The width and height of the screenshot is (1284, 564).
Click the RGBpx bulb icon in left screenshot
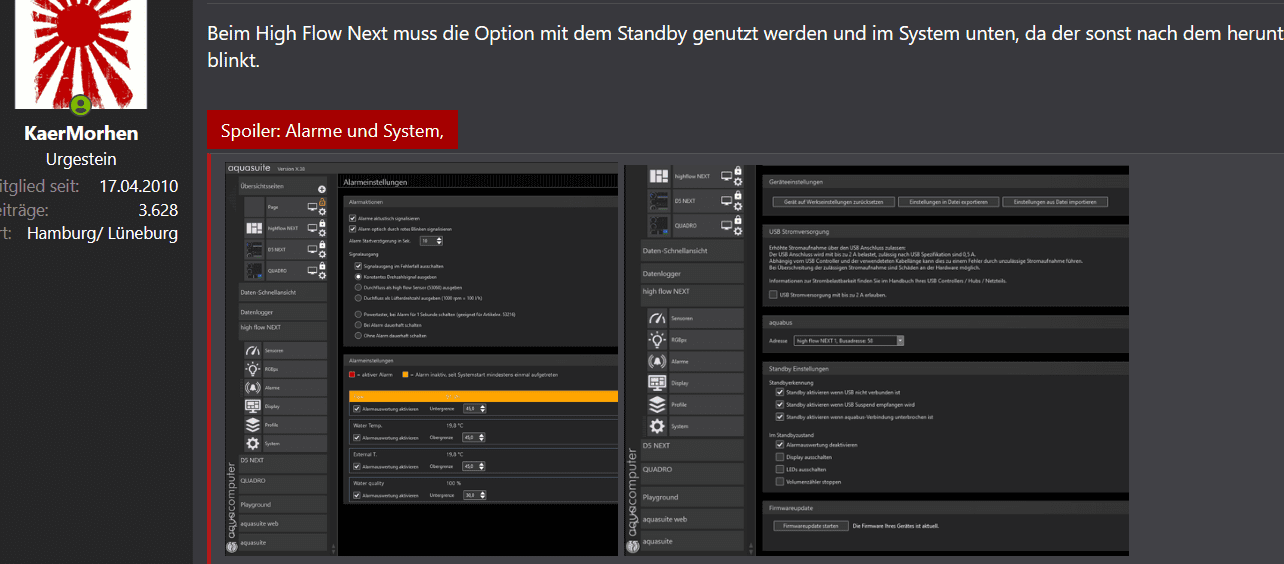(253, 369)
